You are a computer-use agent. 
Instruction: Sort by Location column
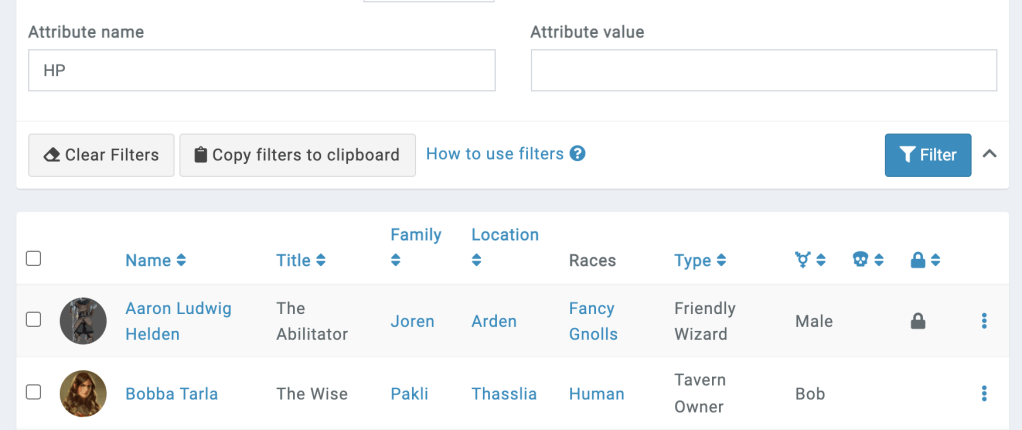[505, 247]
